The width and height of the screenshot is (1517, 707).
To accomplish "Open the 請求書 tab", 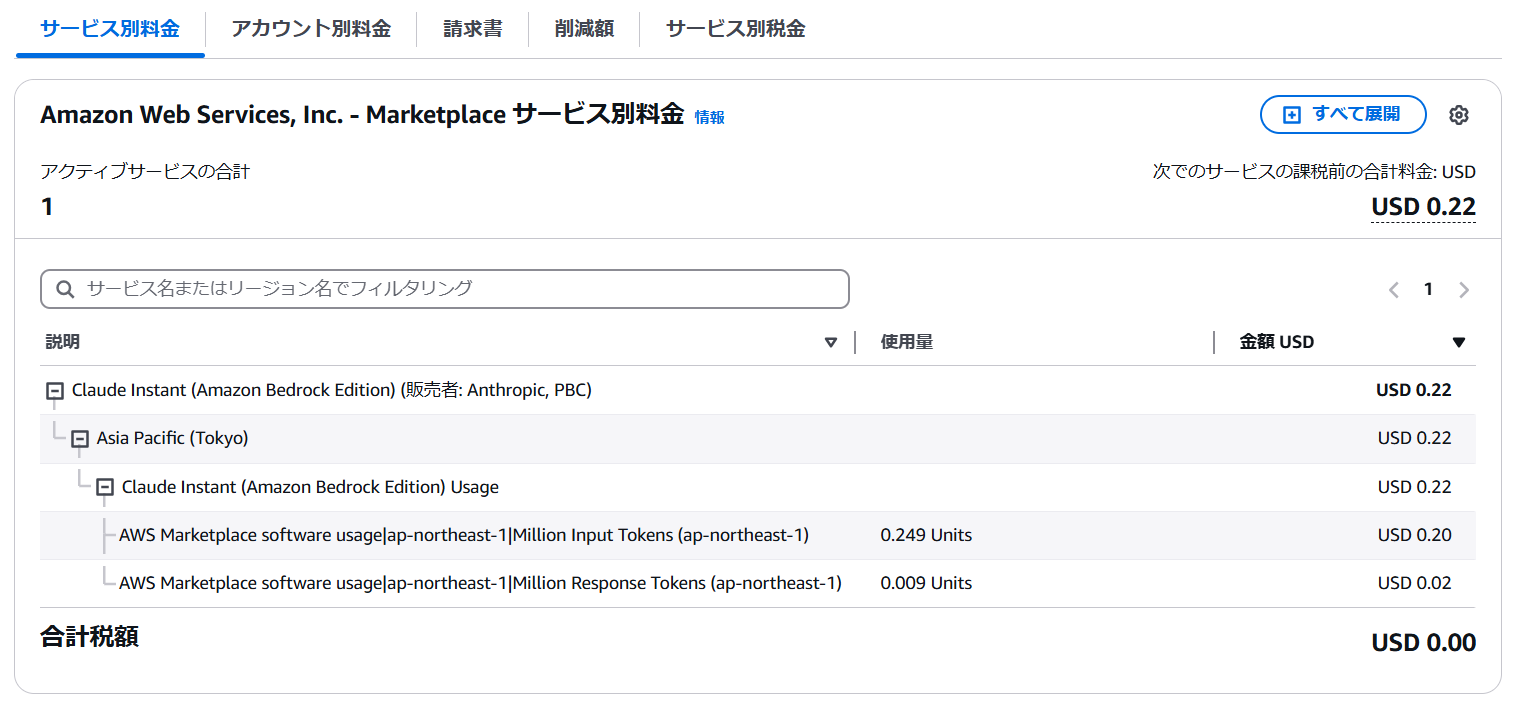I will coord(473,29).
